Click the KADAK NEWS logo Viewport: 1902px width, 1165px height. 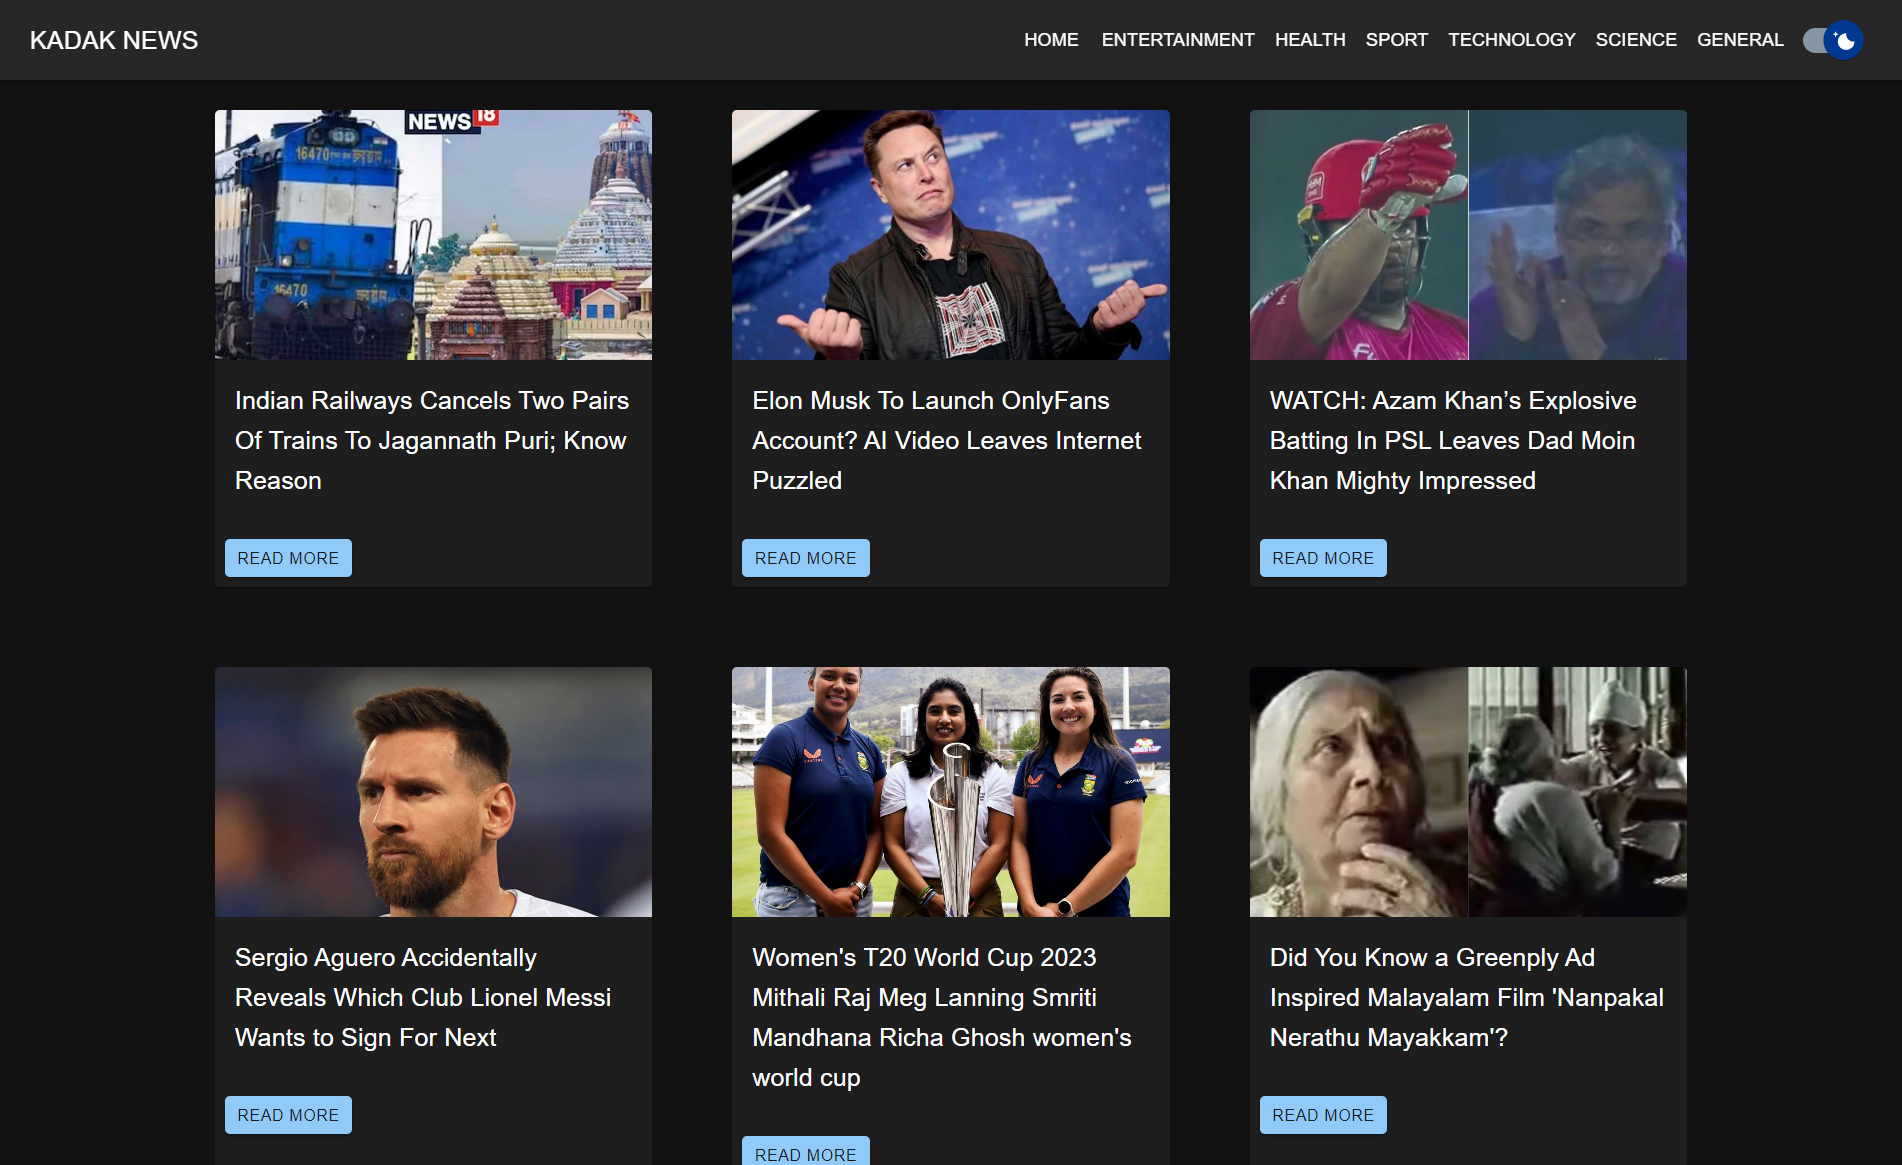tap(114, 40)
